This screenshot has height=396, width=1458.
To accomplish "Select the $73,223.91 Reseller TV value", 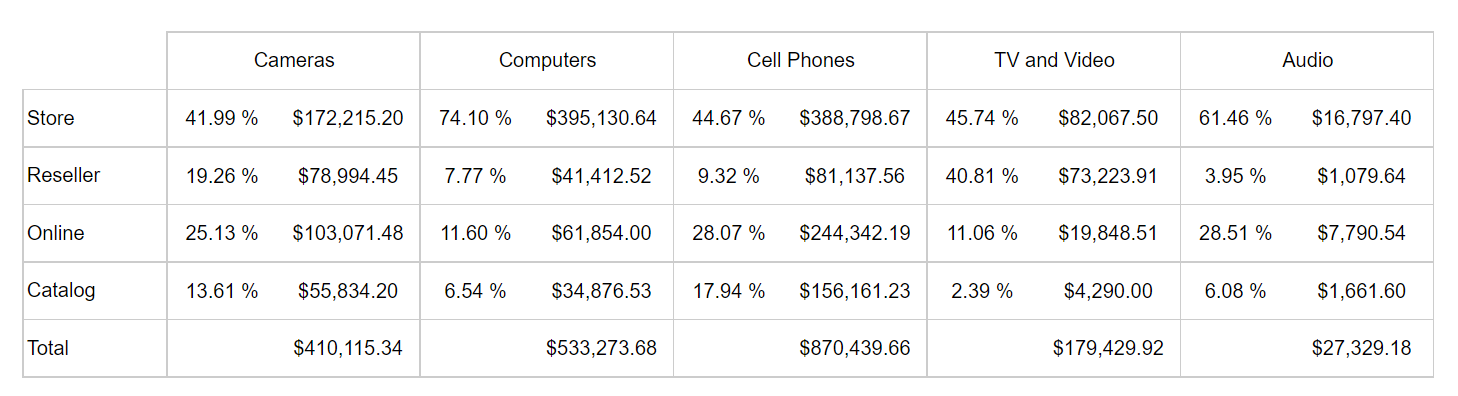I will pyautogui.click(x=1108, y=176).
